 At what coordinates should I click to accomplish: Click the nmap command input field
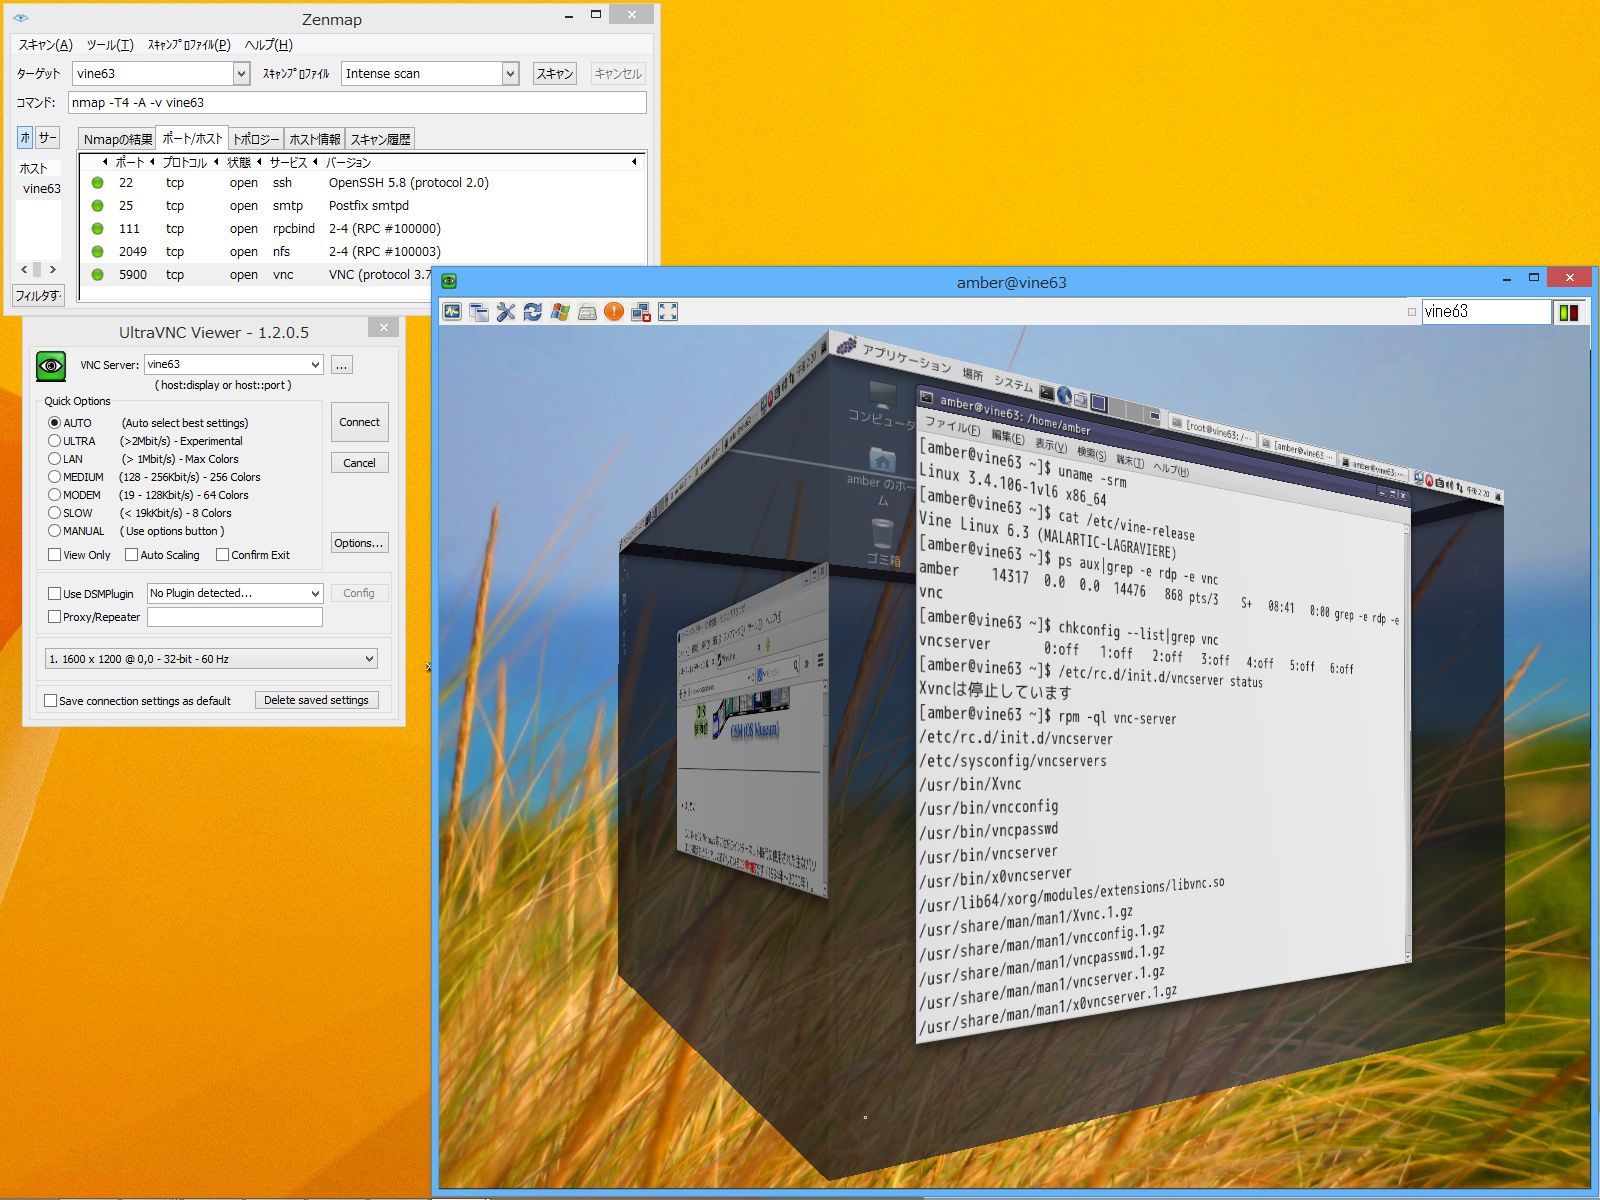point(357,102)
